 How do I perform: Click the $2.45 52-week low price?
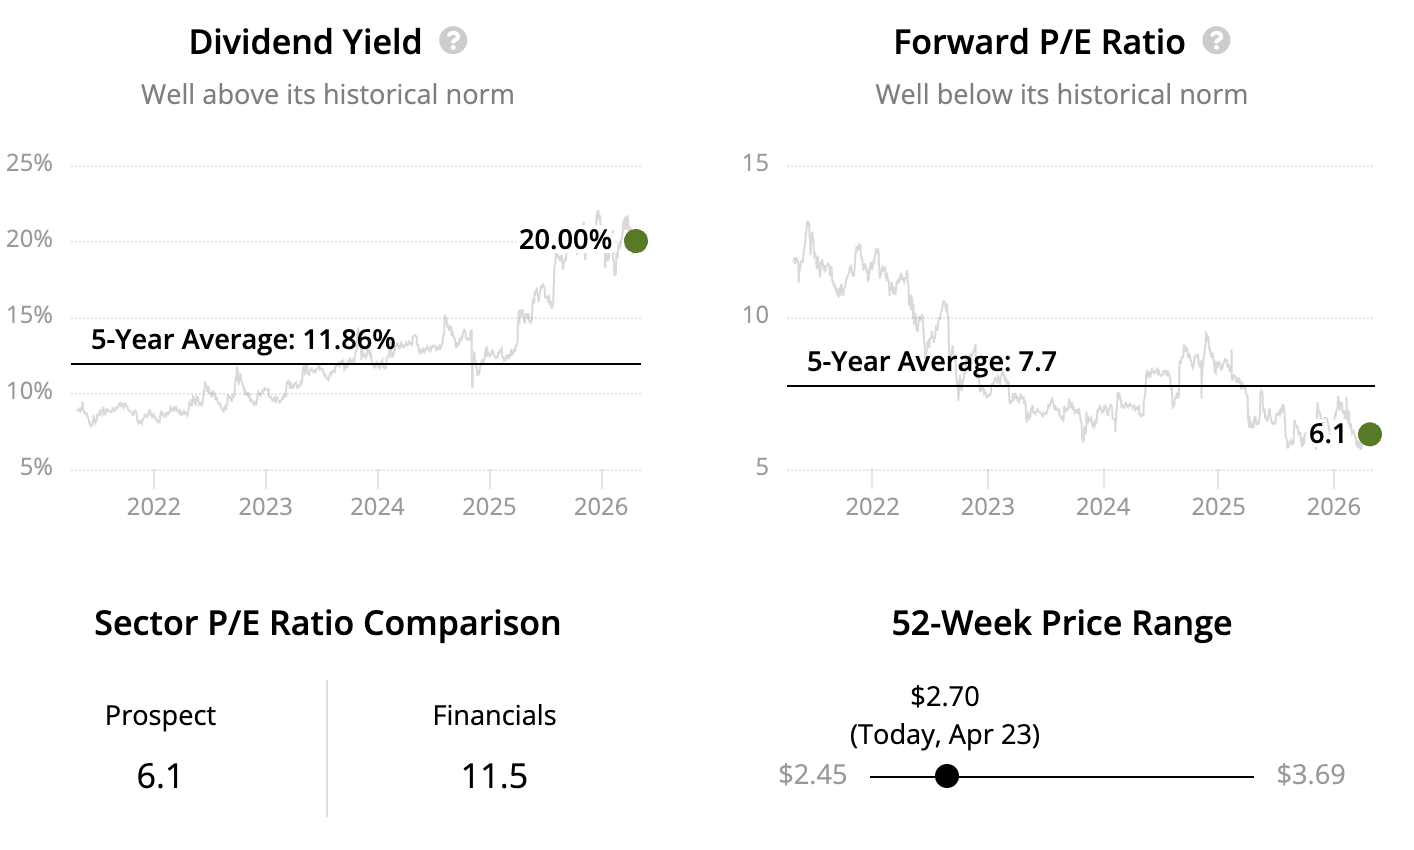pyautogui.click(x=812, y=775)
